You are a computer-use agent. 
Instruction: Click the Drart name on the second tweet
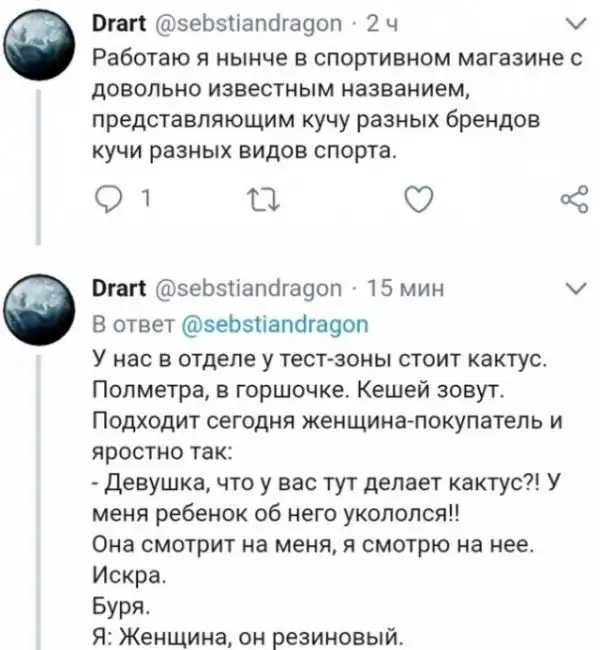click(x=114, y=291)
